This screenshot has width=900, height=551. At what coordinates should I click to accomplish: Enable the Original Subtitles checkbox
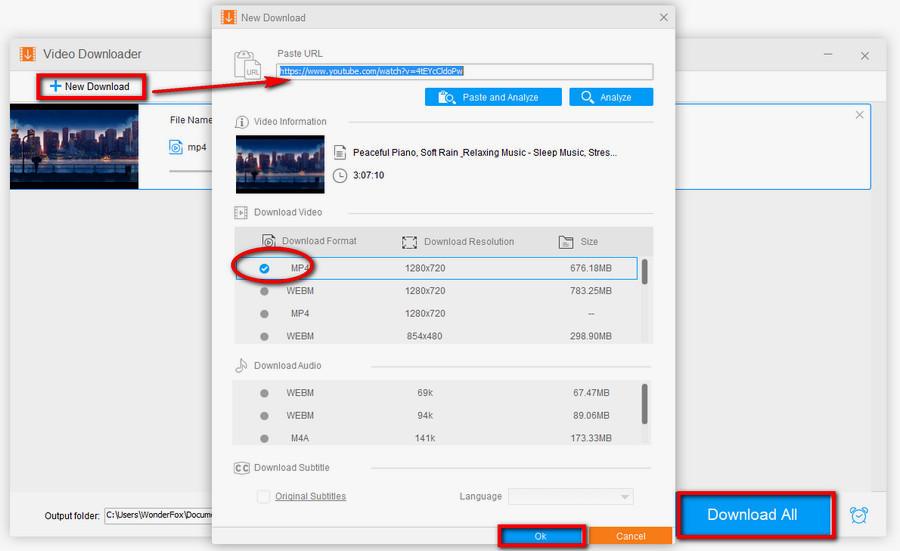pyautogui.click(x=264, y=497)
